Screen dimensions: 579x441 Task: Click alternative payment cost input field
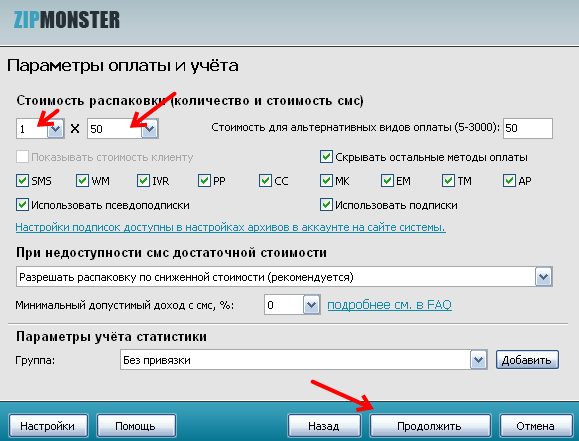point(528,129)
